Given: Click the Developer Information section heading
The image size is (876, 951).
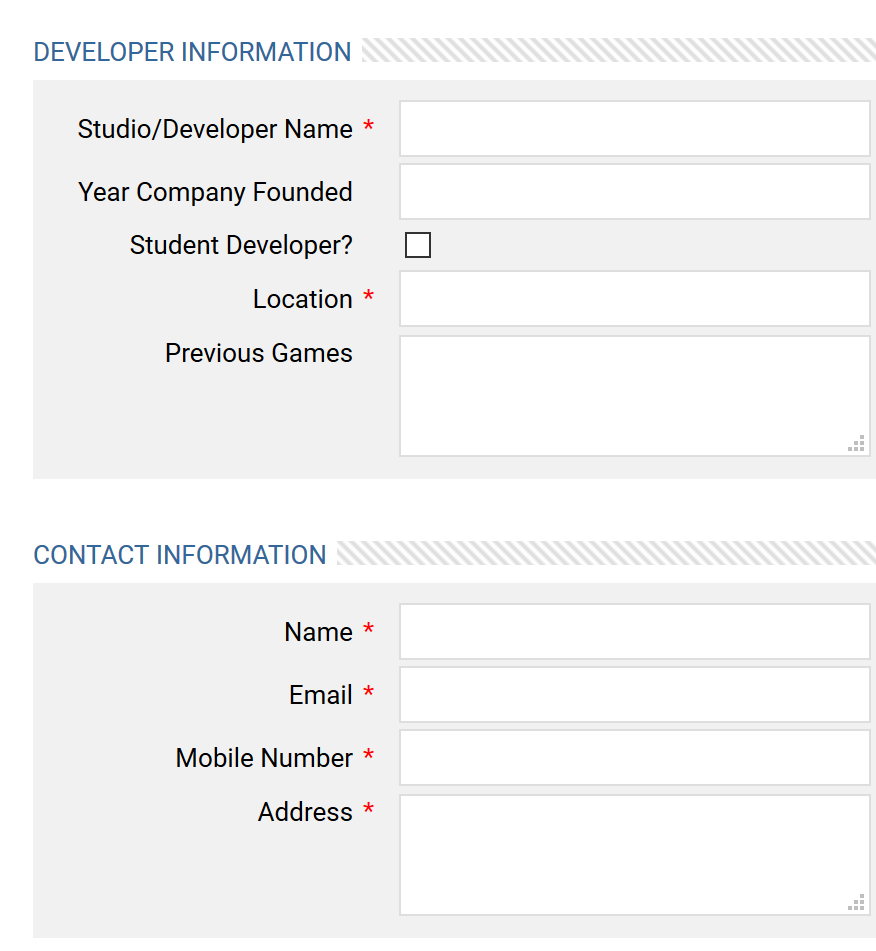Looking at the screenshot, I should pos(192,52).
